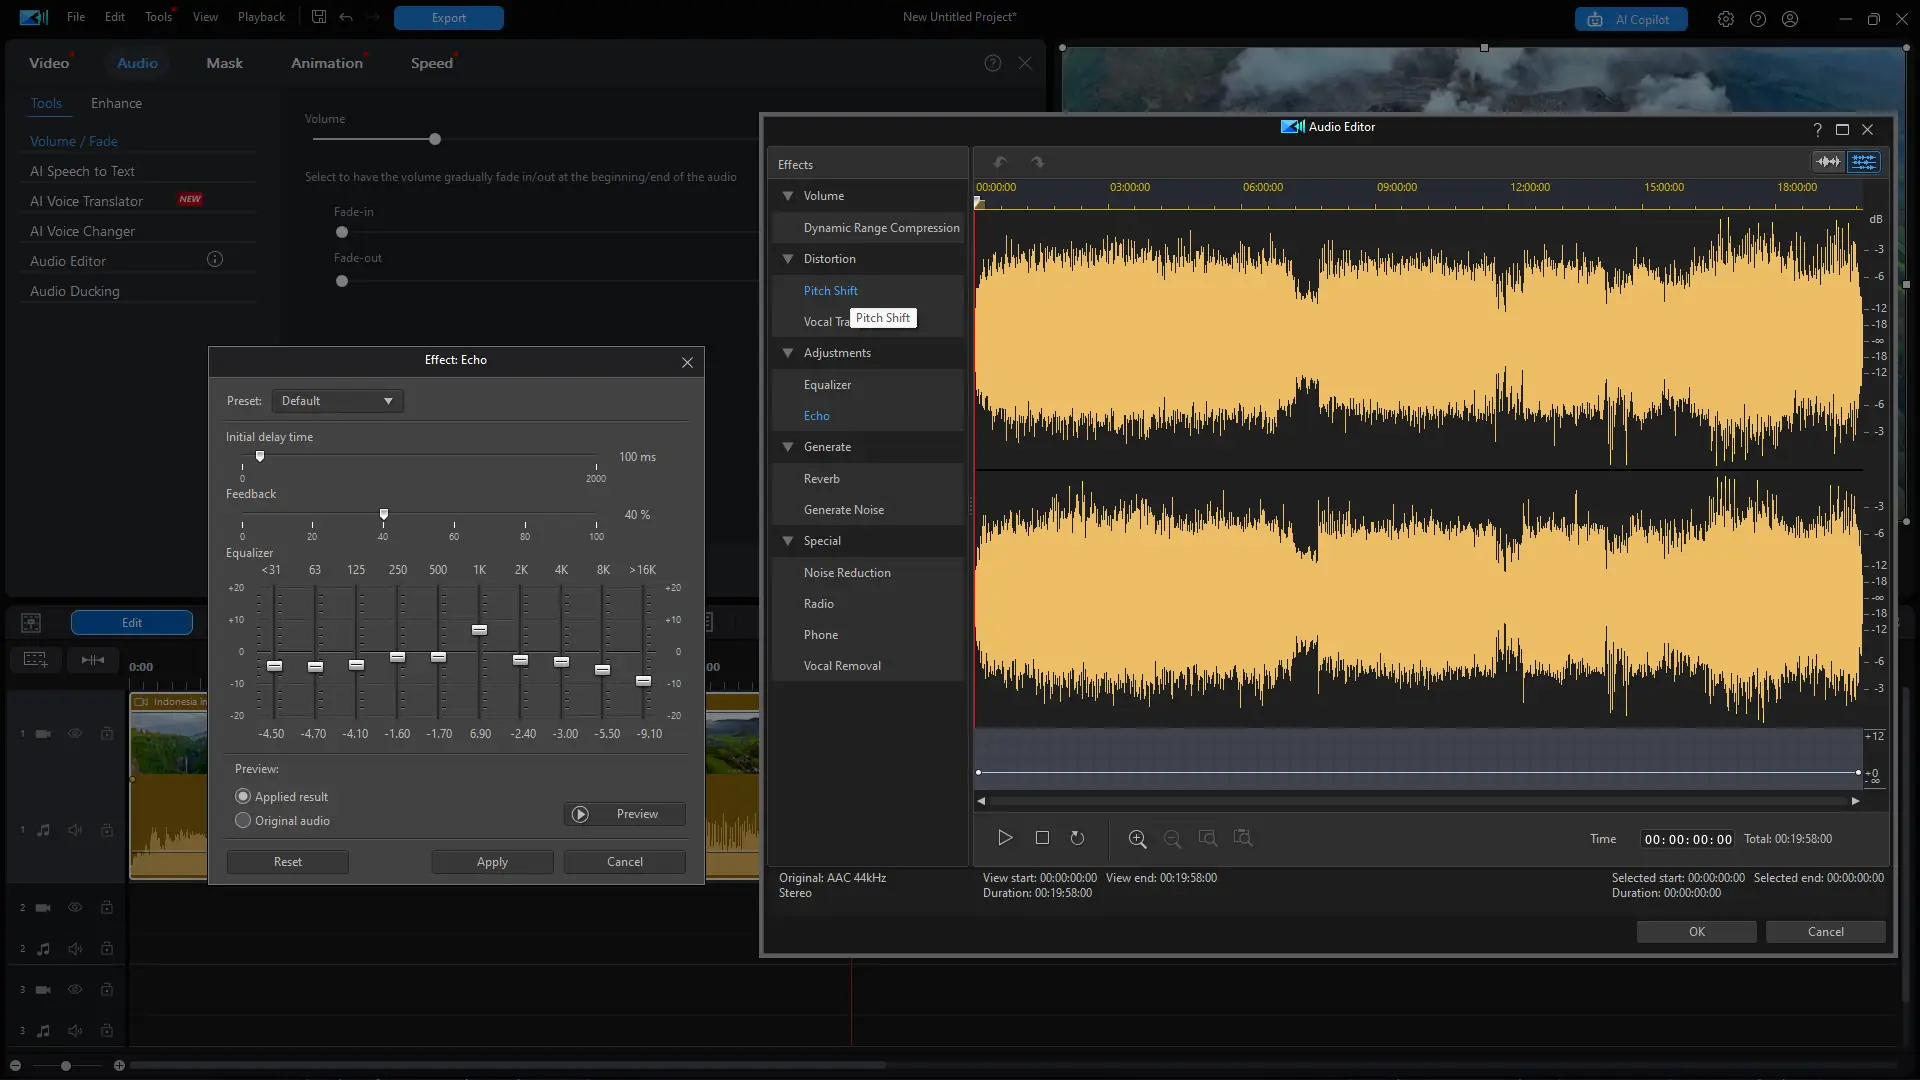The height and width of the screenshot is (1080, 1920).
Task: Select the Original audio radio button
Action: [243, 821]
